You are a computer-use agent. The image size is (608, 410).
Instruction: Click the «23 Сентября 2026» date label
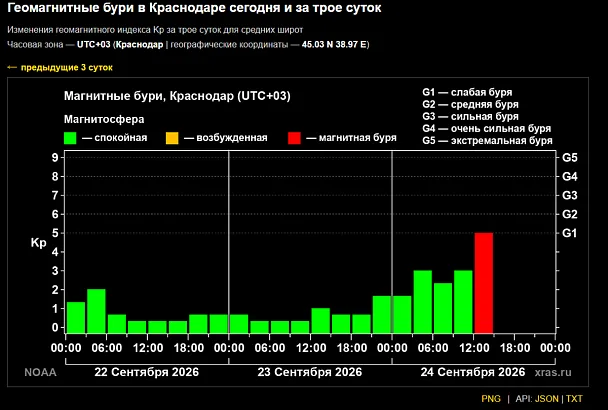click(310, 372)
